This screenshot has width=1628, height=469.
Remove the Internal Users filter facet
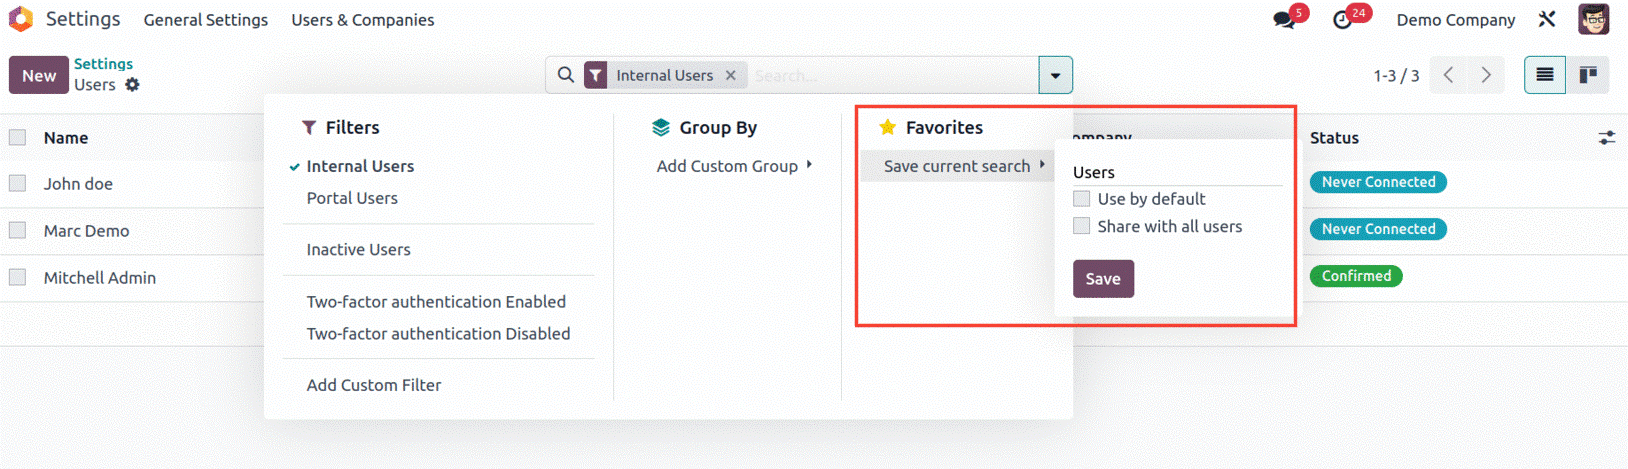pyautogui.click(x=731, y=75)
